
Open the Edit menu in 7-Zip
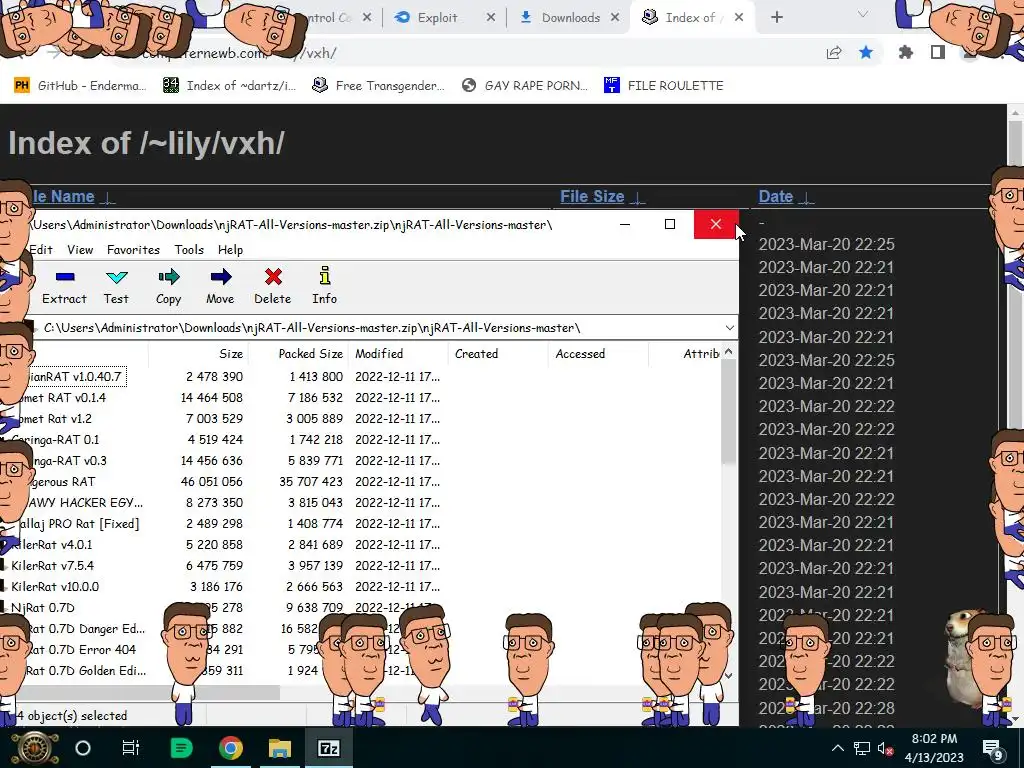pos(40,249)
